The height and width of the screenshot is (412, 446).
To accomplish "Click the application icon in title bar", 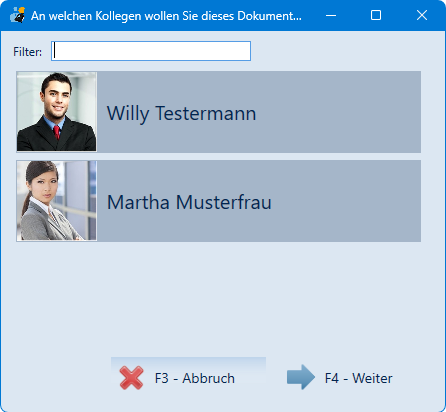I will (17, 15).
